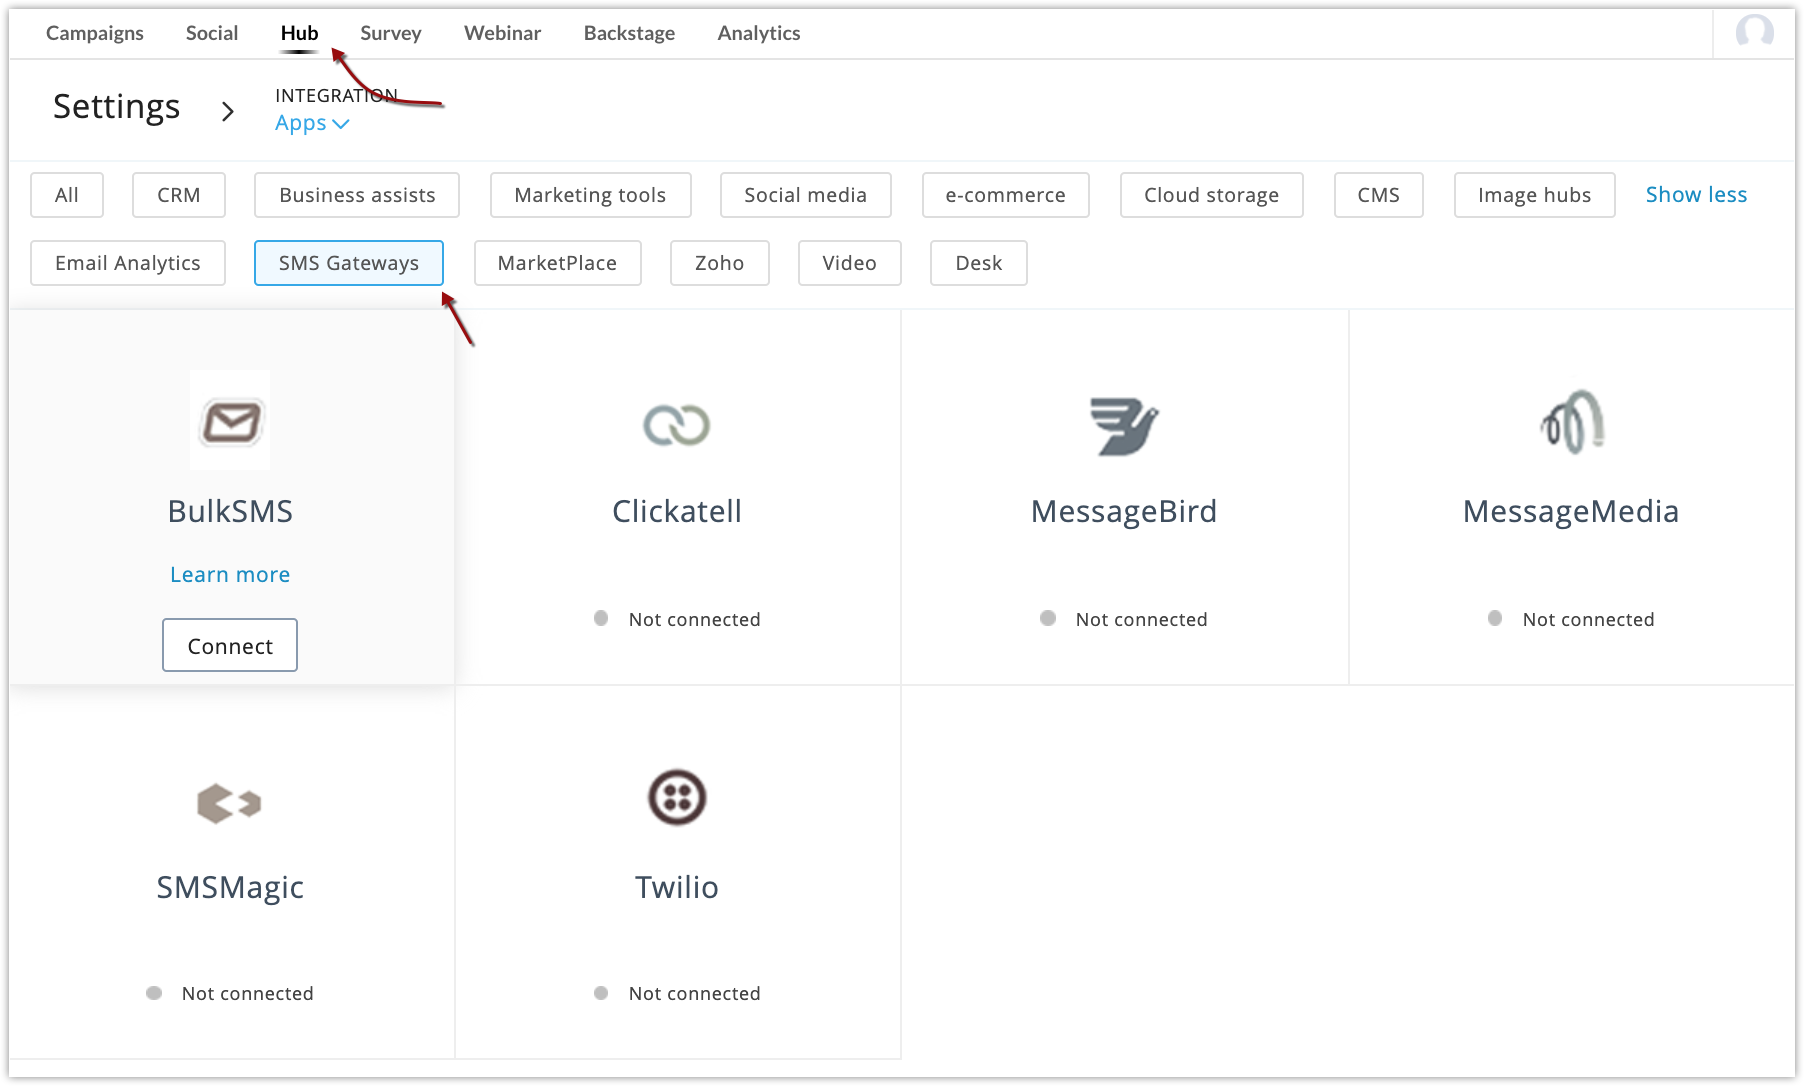This screenshot has height=1086, width=1804.
Task: Click the breadcrumb arrow after Settings
Action: 228,111
